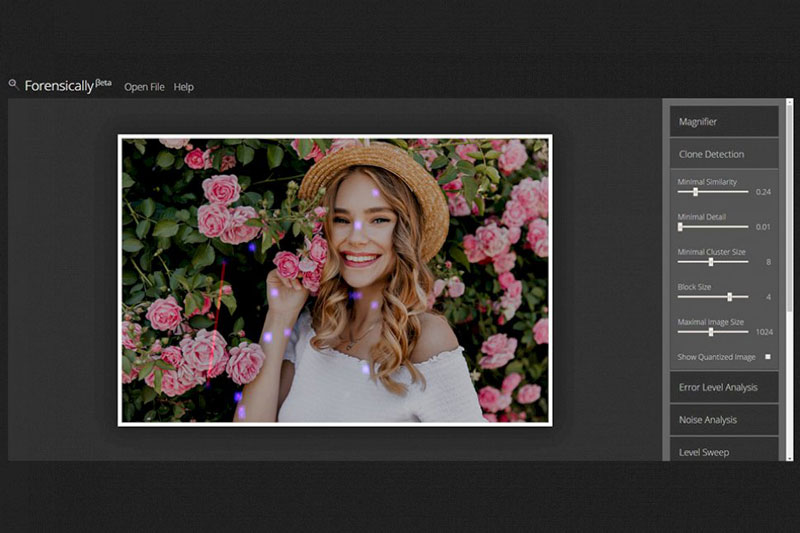
Task: Expand the Level Sweep panel
Action: 724,451
